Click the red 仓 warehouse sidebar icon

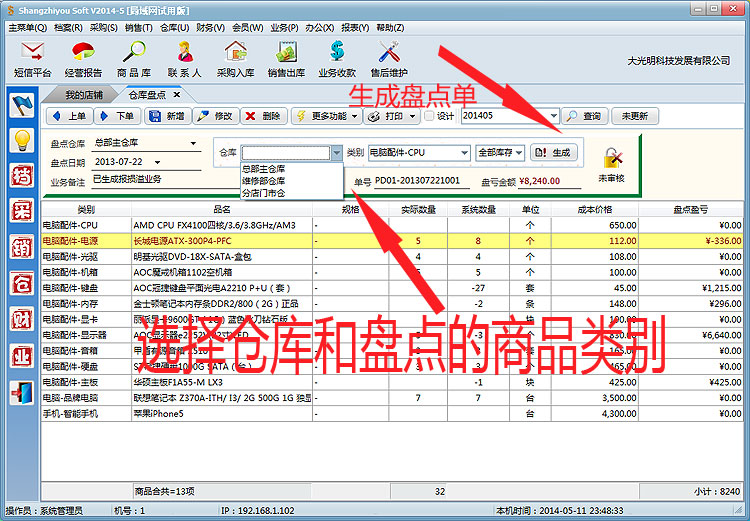point(22,283)
